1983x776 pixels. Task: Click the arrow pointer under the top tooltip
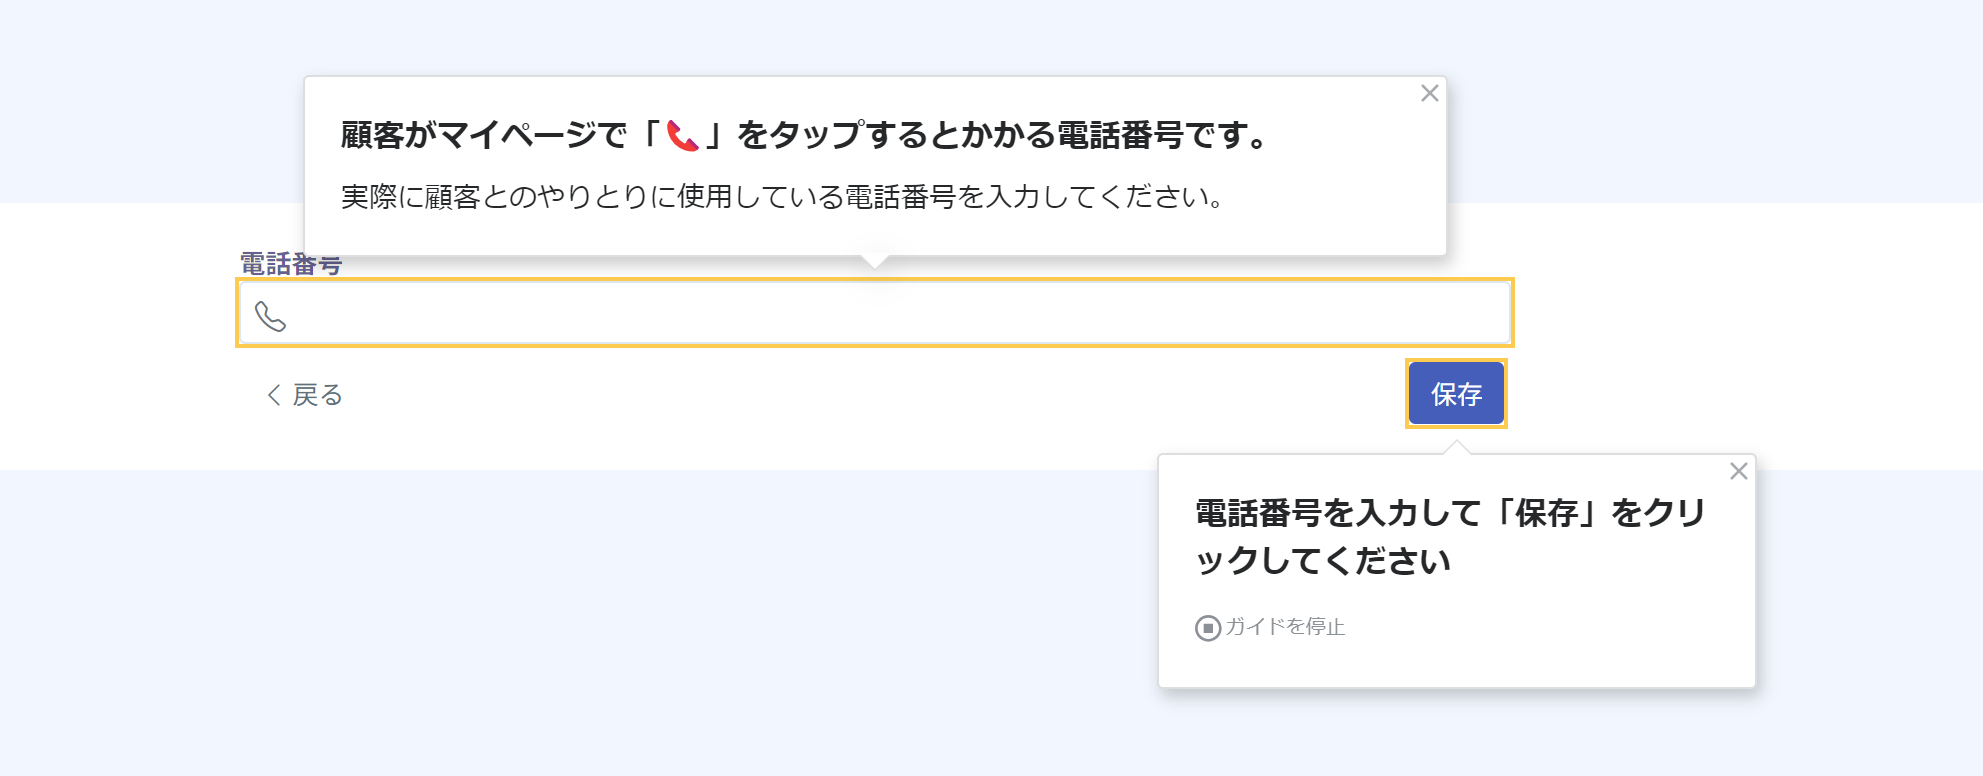tap(875, 262)
